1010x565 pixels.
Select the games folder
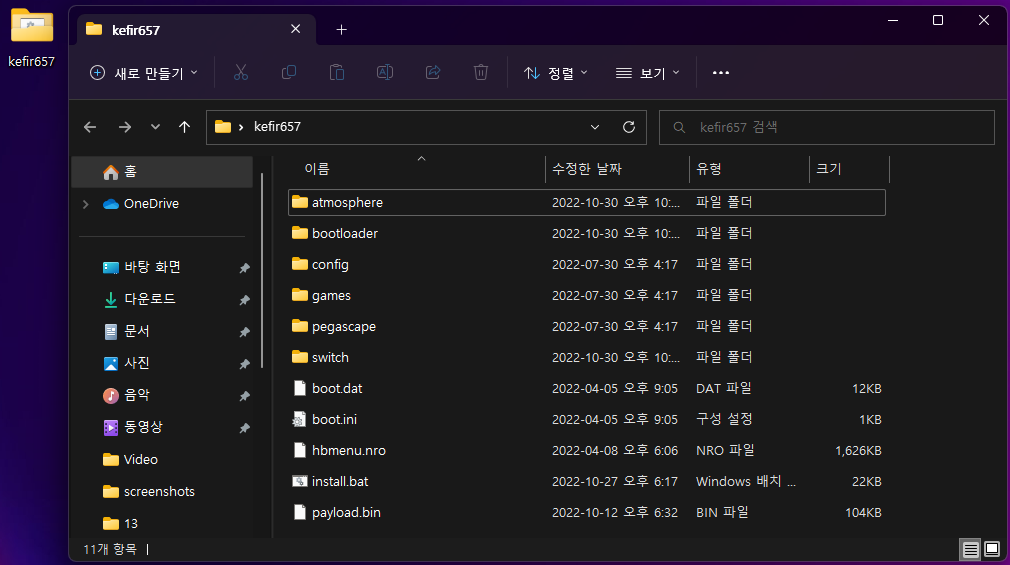pos(587,295)
